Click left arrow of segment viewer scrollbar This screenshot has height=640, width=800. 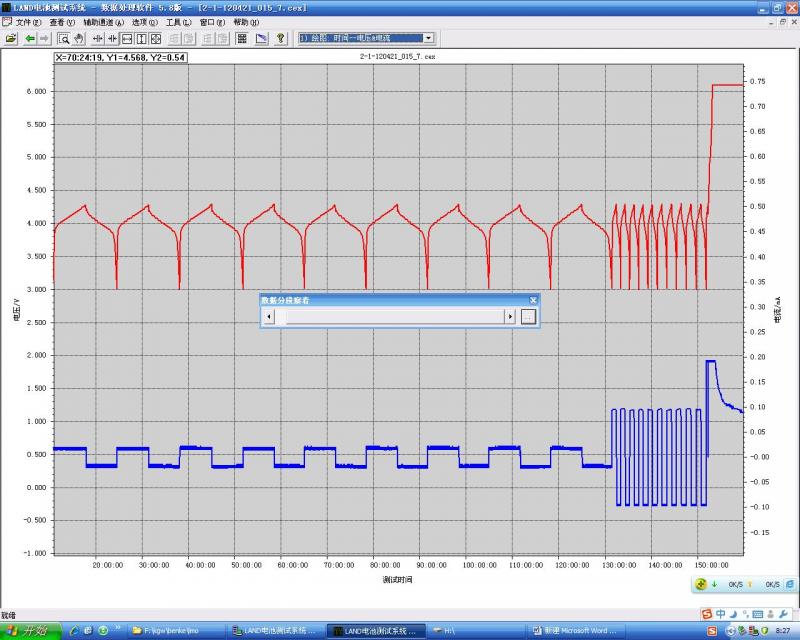click(x=268, y=316)
